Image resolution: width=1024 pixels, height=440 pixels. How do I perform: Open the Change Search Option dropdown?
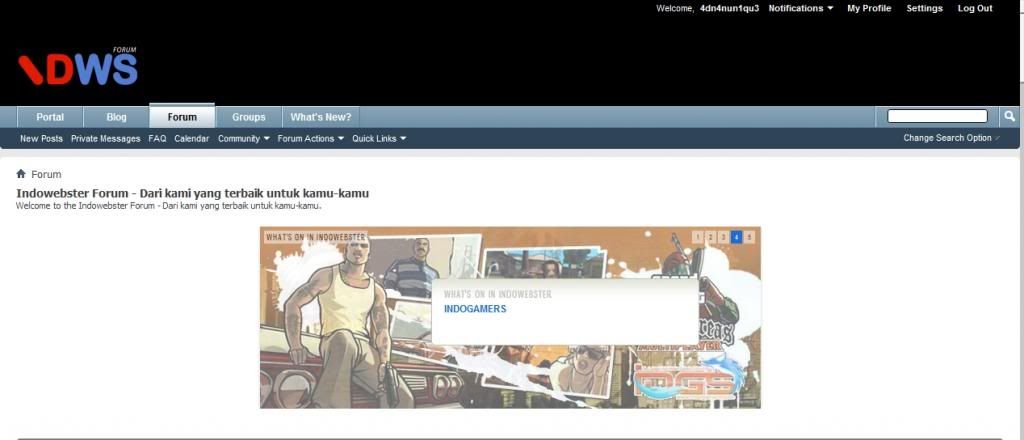point(952,138)
